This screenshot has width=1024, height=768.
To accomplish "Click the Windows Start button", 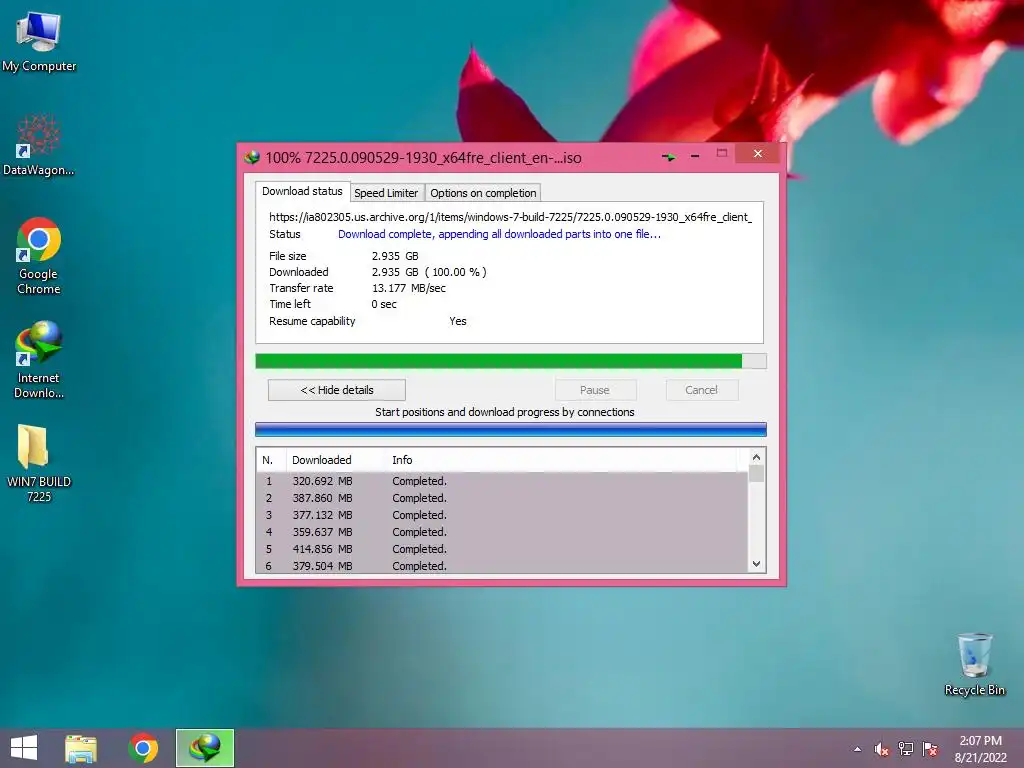I will point(24,748).
